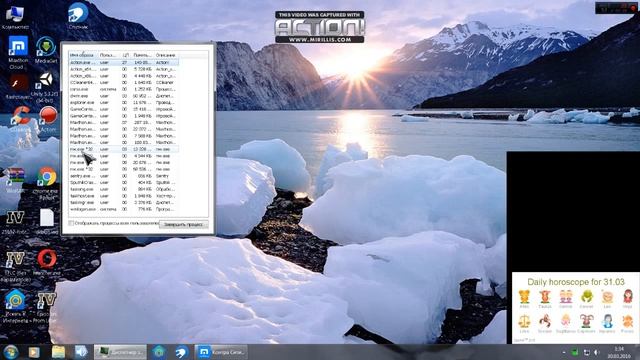Select the explorer.exe process row
The height and width of the screenshot is (360, 640).
(123, 102)
